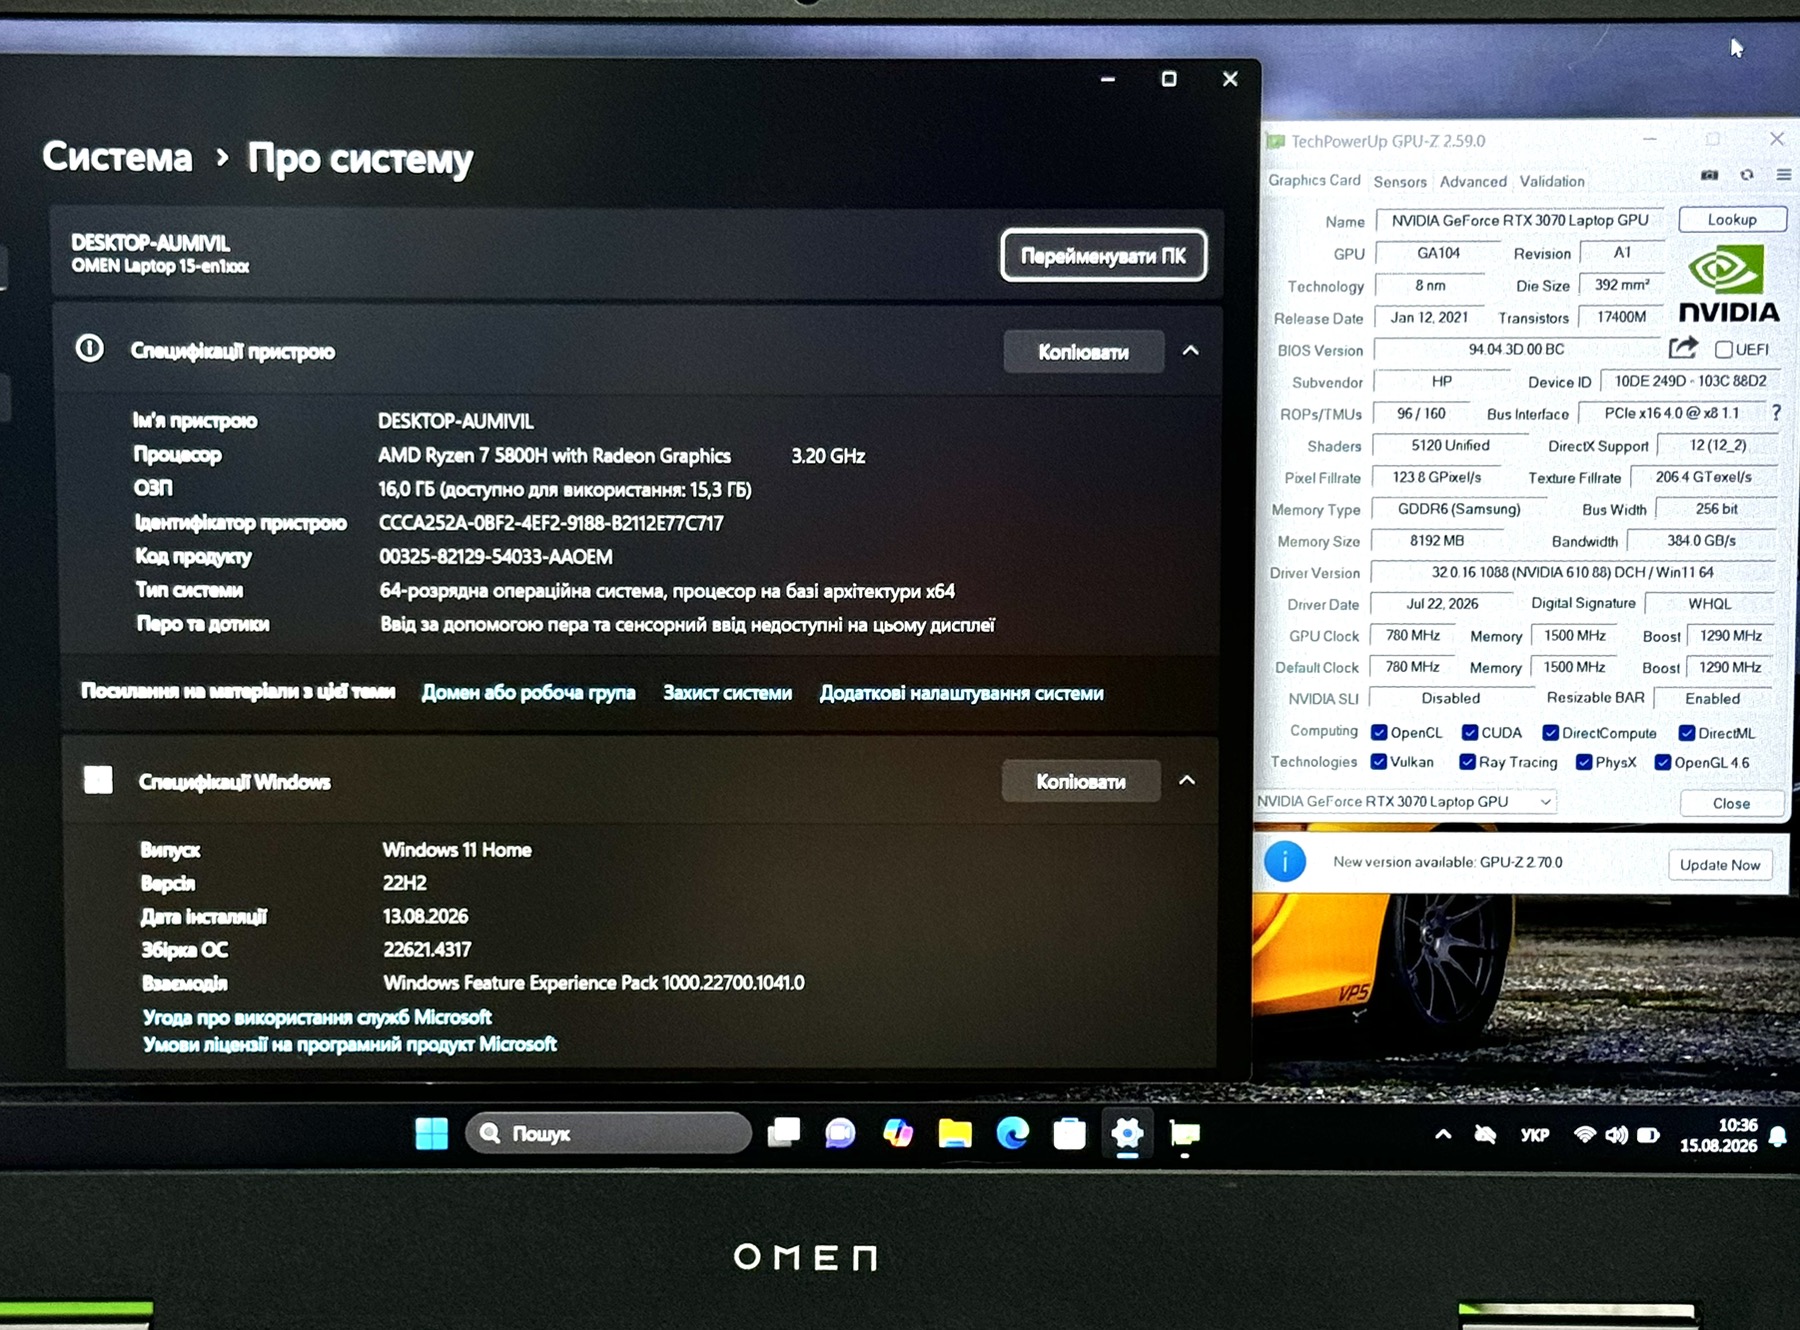
Task: Click the GPU Name field in GPU-Z
Action: tap(1520, 220)
